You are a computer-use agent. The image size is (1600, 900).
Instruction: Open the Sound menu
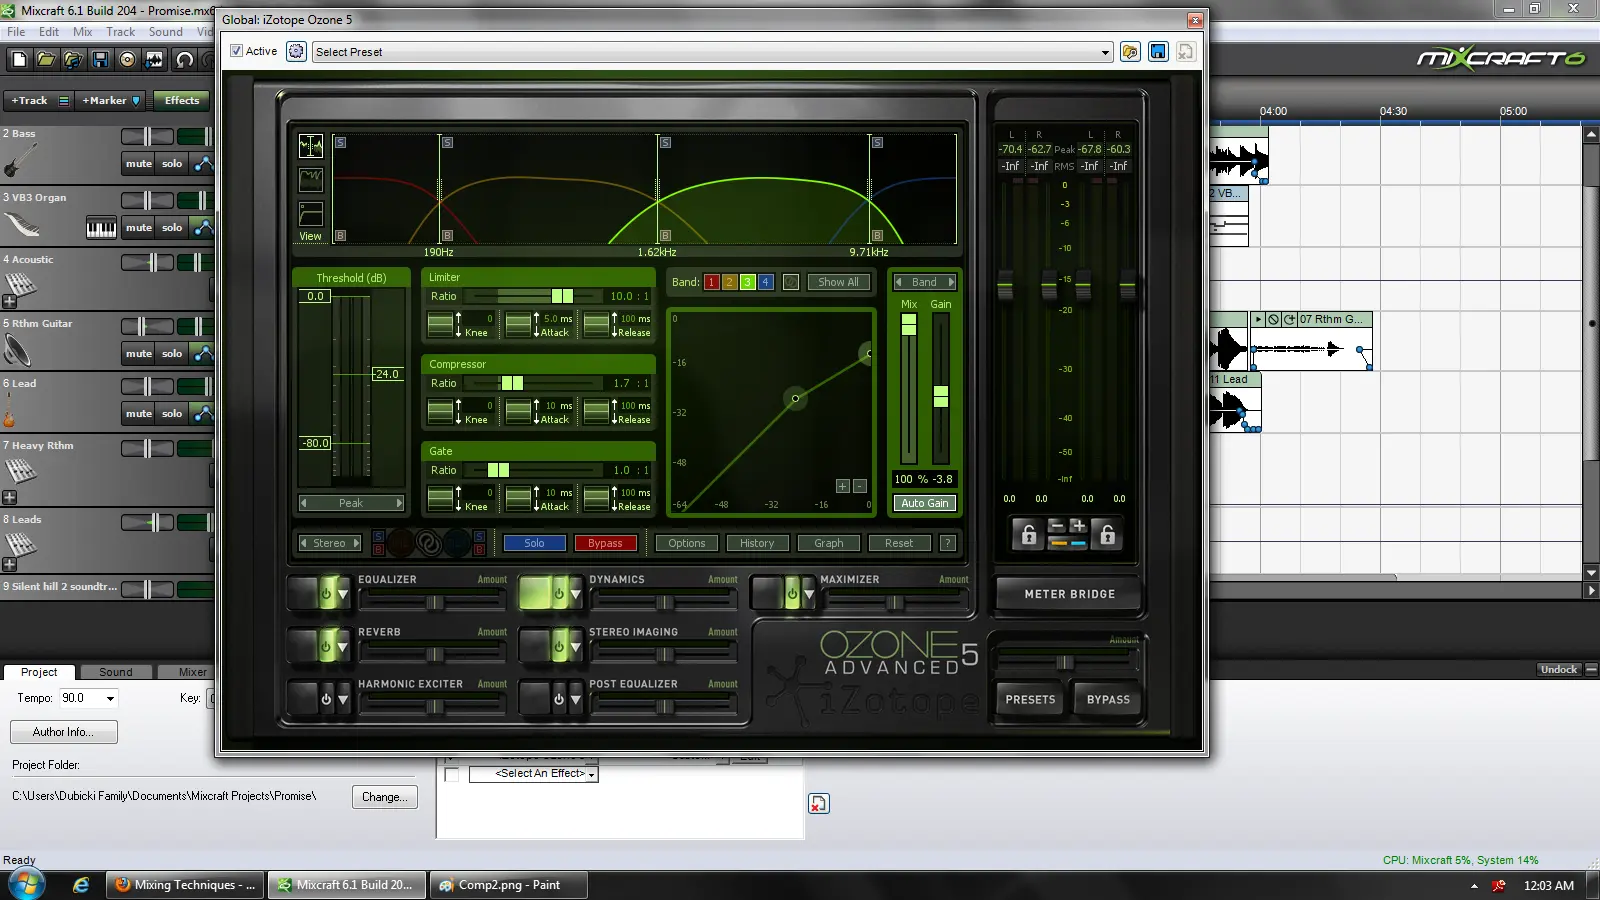tap(166, 32)
